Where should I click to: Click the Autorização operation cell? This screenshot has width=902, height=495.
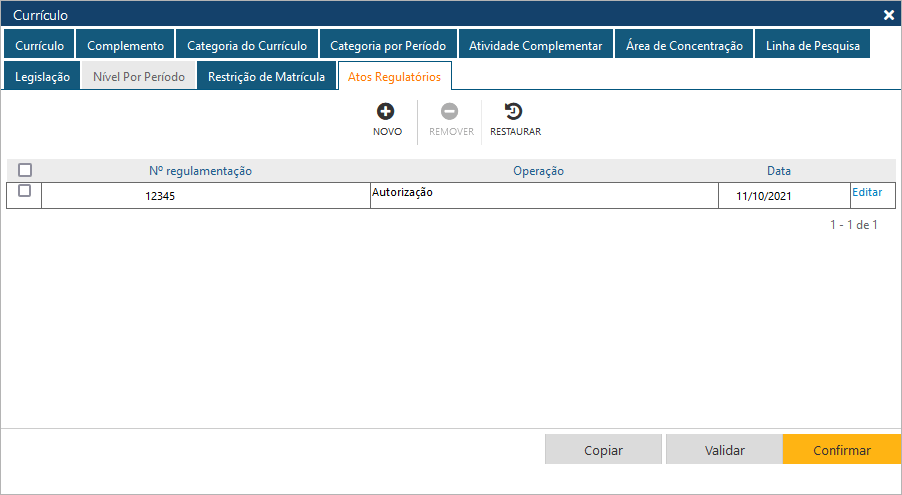[x=543, y=195]
